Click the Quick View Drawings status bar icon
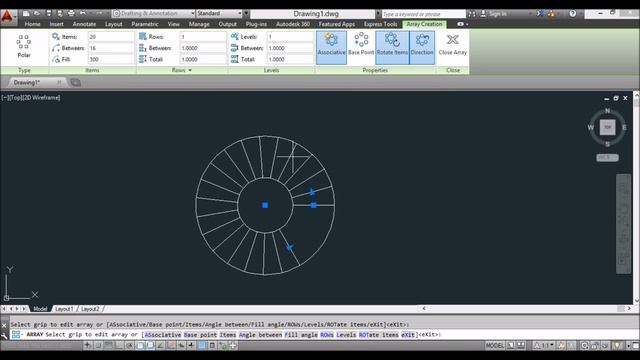This screenshot has width=640, height=360. coord(521,345)
